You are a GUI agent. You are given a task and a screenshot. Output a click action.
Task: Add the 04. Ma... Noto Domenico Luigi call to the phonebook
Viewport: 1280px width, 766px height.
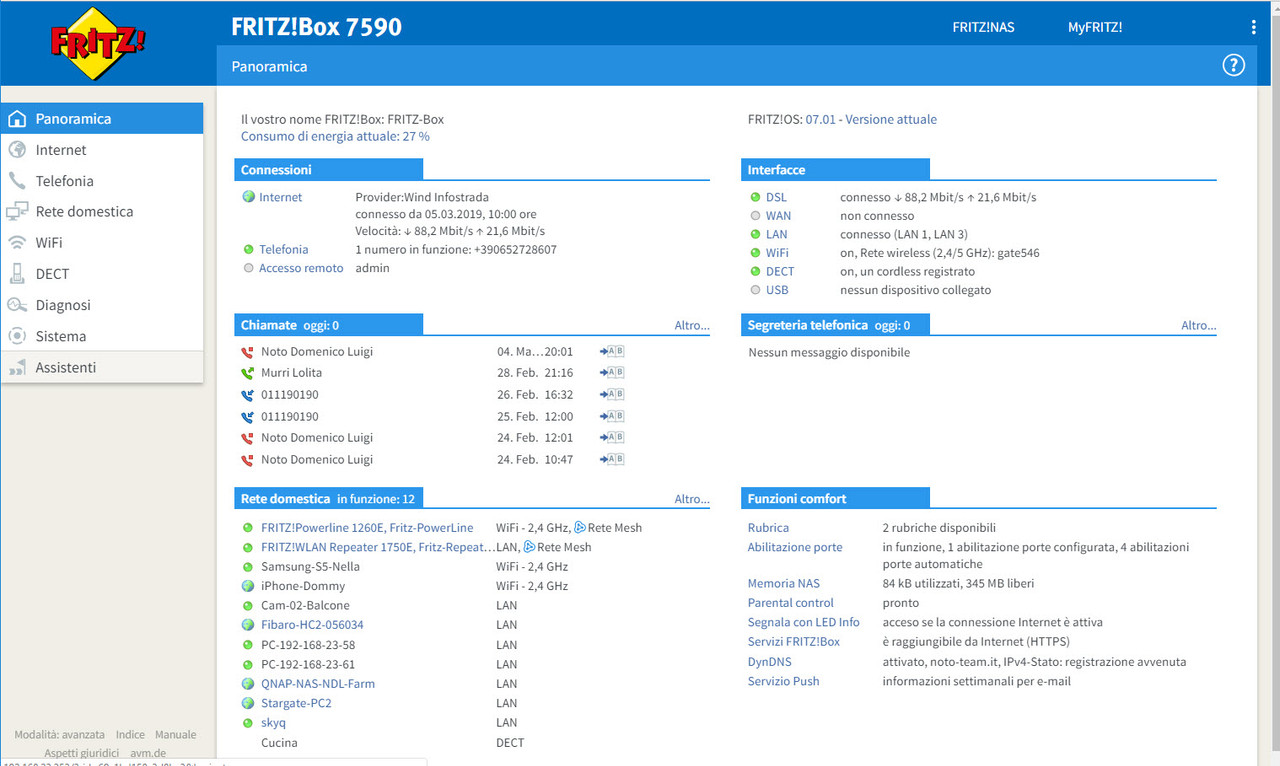pos(612,351)
